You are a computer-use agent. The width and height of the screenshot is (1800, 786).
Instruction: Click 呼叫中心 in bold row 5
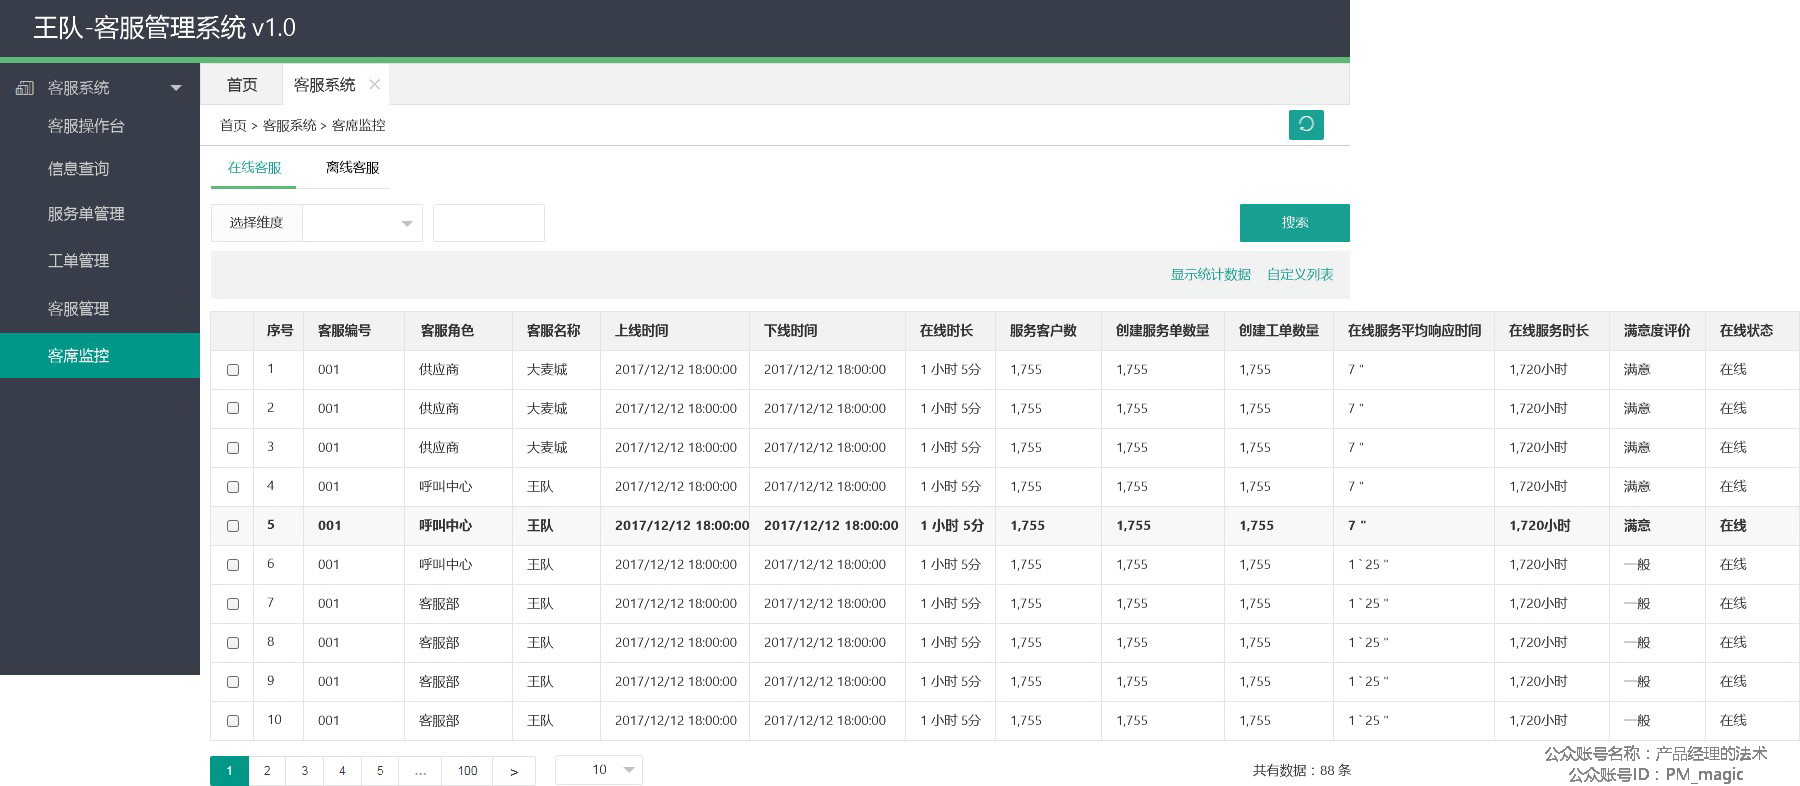tap(445, 526)
